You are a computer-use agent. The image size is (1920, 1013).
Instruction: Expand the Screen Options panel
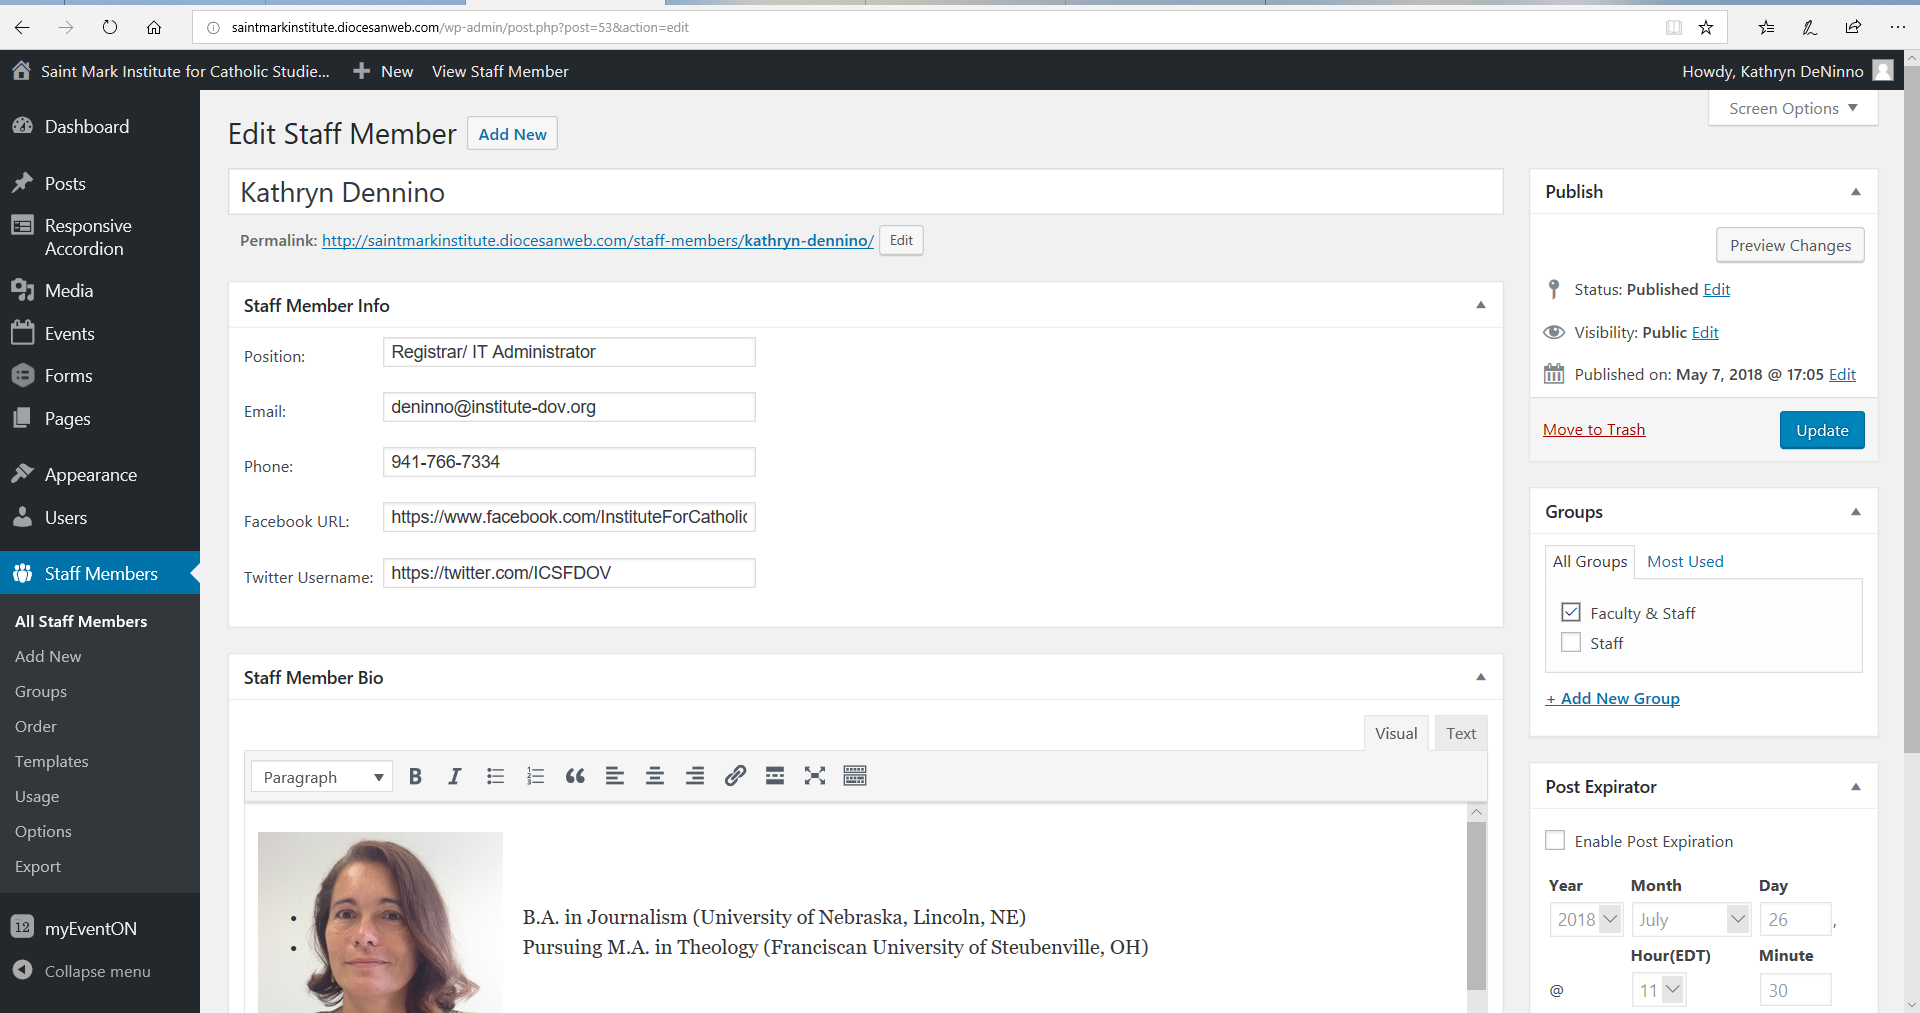coord(1793,108)
